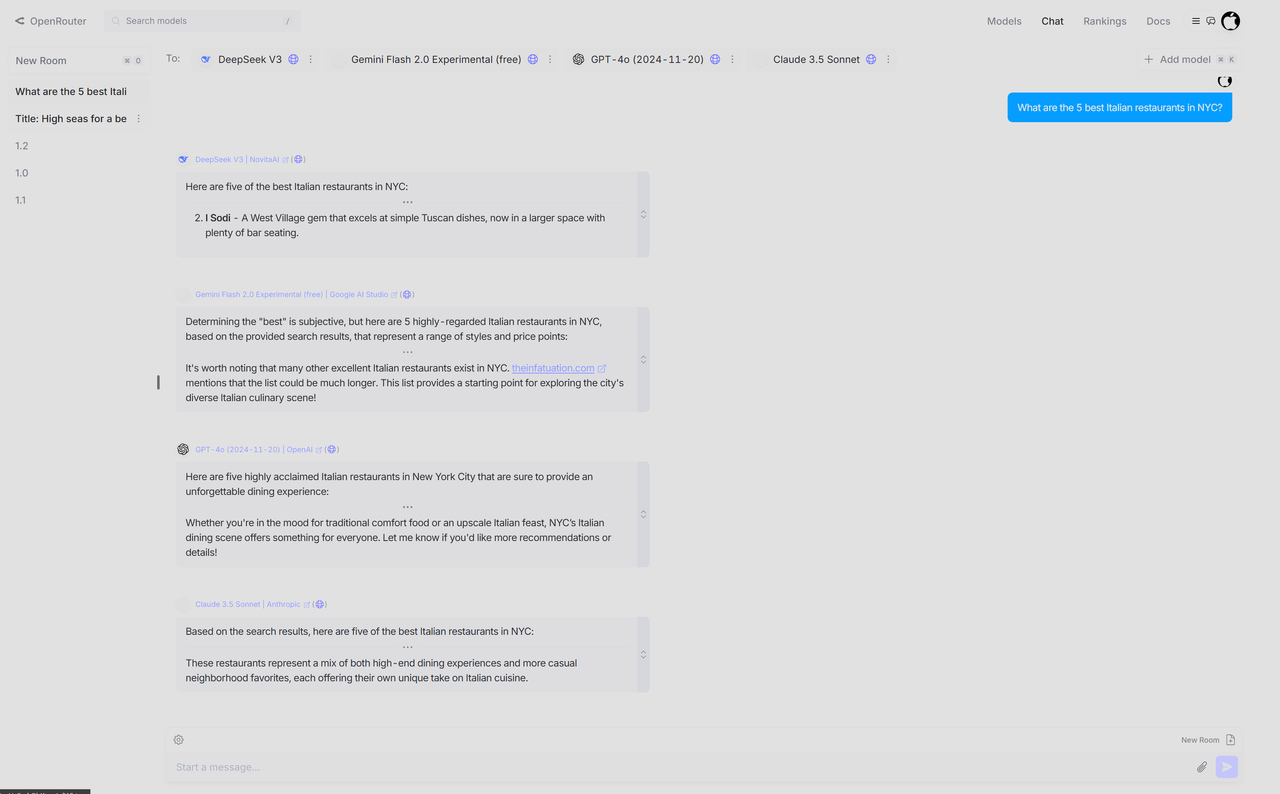Click the ellipsis in the Gemini response
This screenshot has width=1280, height=794.
click(x=408, y=352)
